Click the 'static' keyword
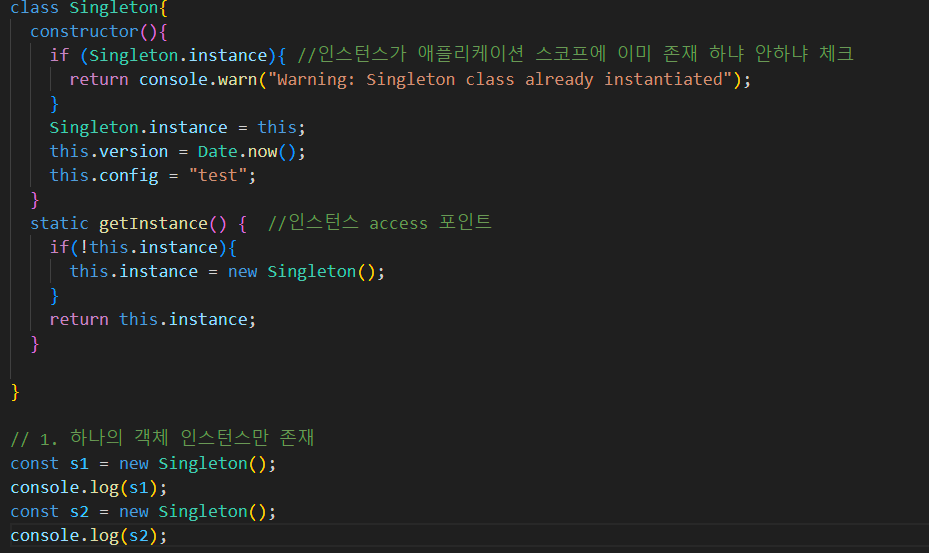The image size is (929, 553). 59,223
